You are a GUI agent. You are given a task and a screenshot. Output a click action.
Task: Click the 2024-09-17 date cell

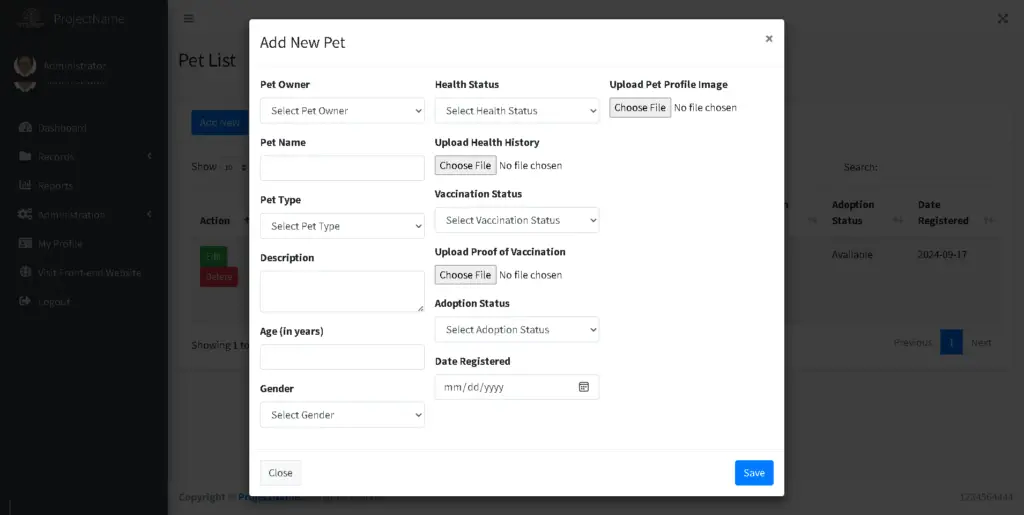click(x=942, y=255)
